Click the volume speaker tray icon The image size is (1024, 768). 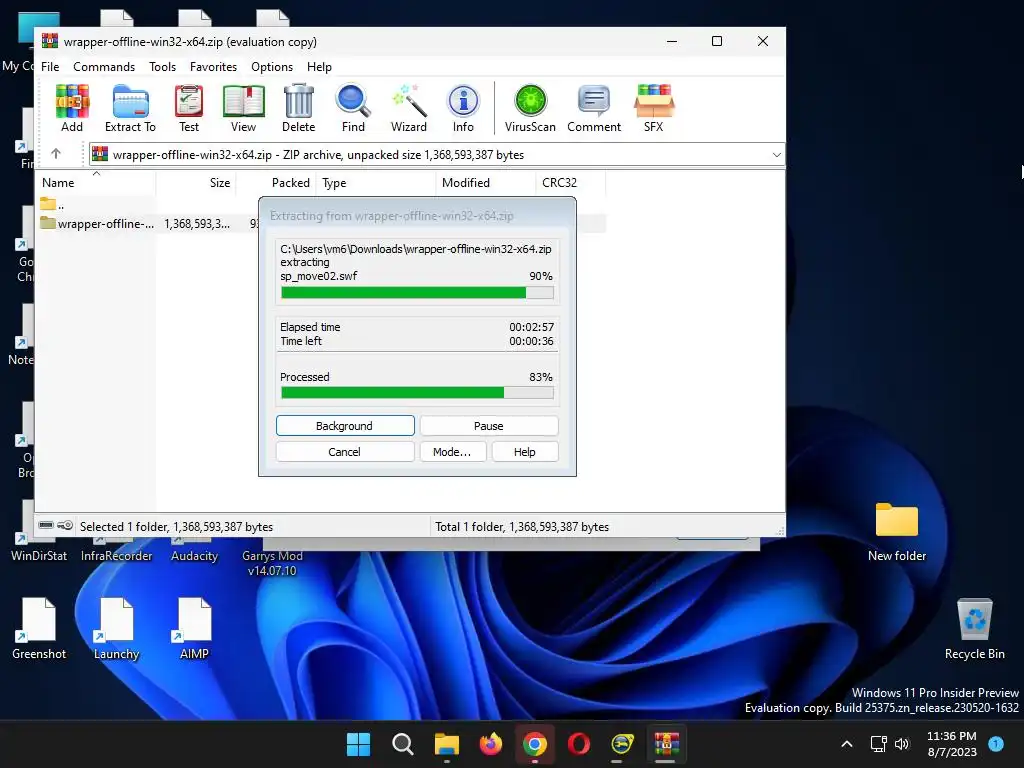pos(902,744)
